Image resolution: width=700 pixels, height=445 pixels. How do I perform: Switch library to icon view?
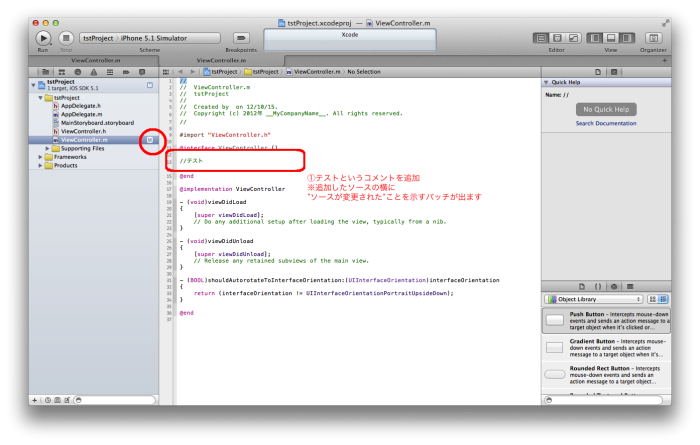point(653,299)
